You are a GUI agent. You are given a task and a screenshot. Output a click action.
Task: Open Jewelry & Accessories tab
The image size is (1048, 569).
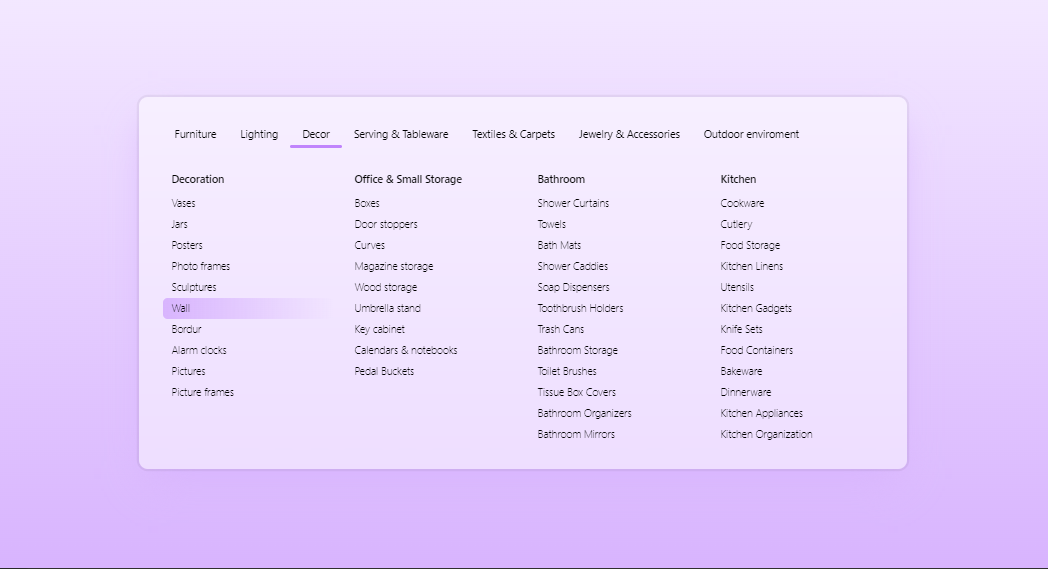[629, 134]
